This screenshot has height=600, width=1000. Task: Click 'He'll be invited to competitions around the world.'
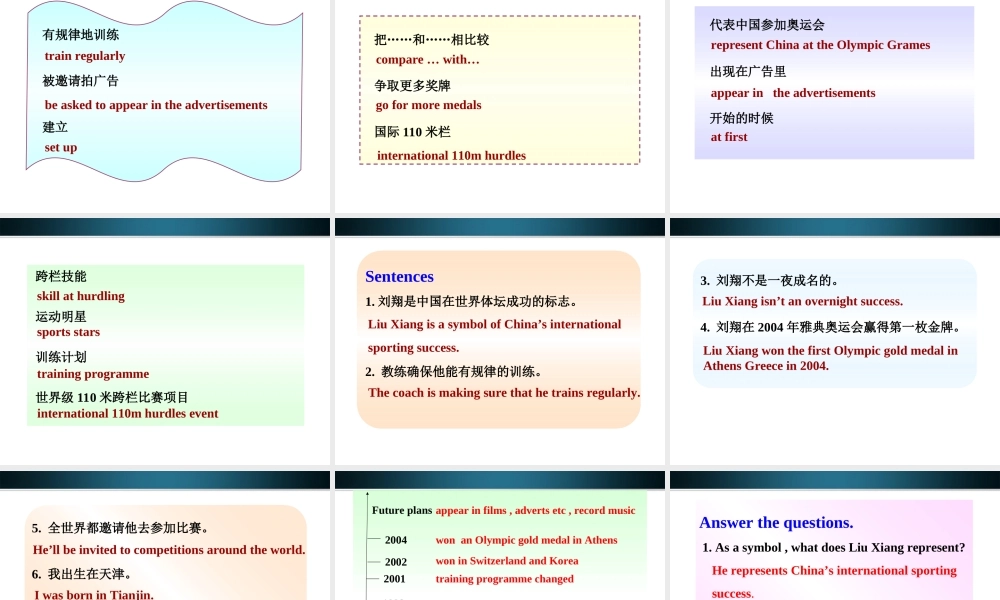click(169, 550)
